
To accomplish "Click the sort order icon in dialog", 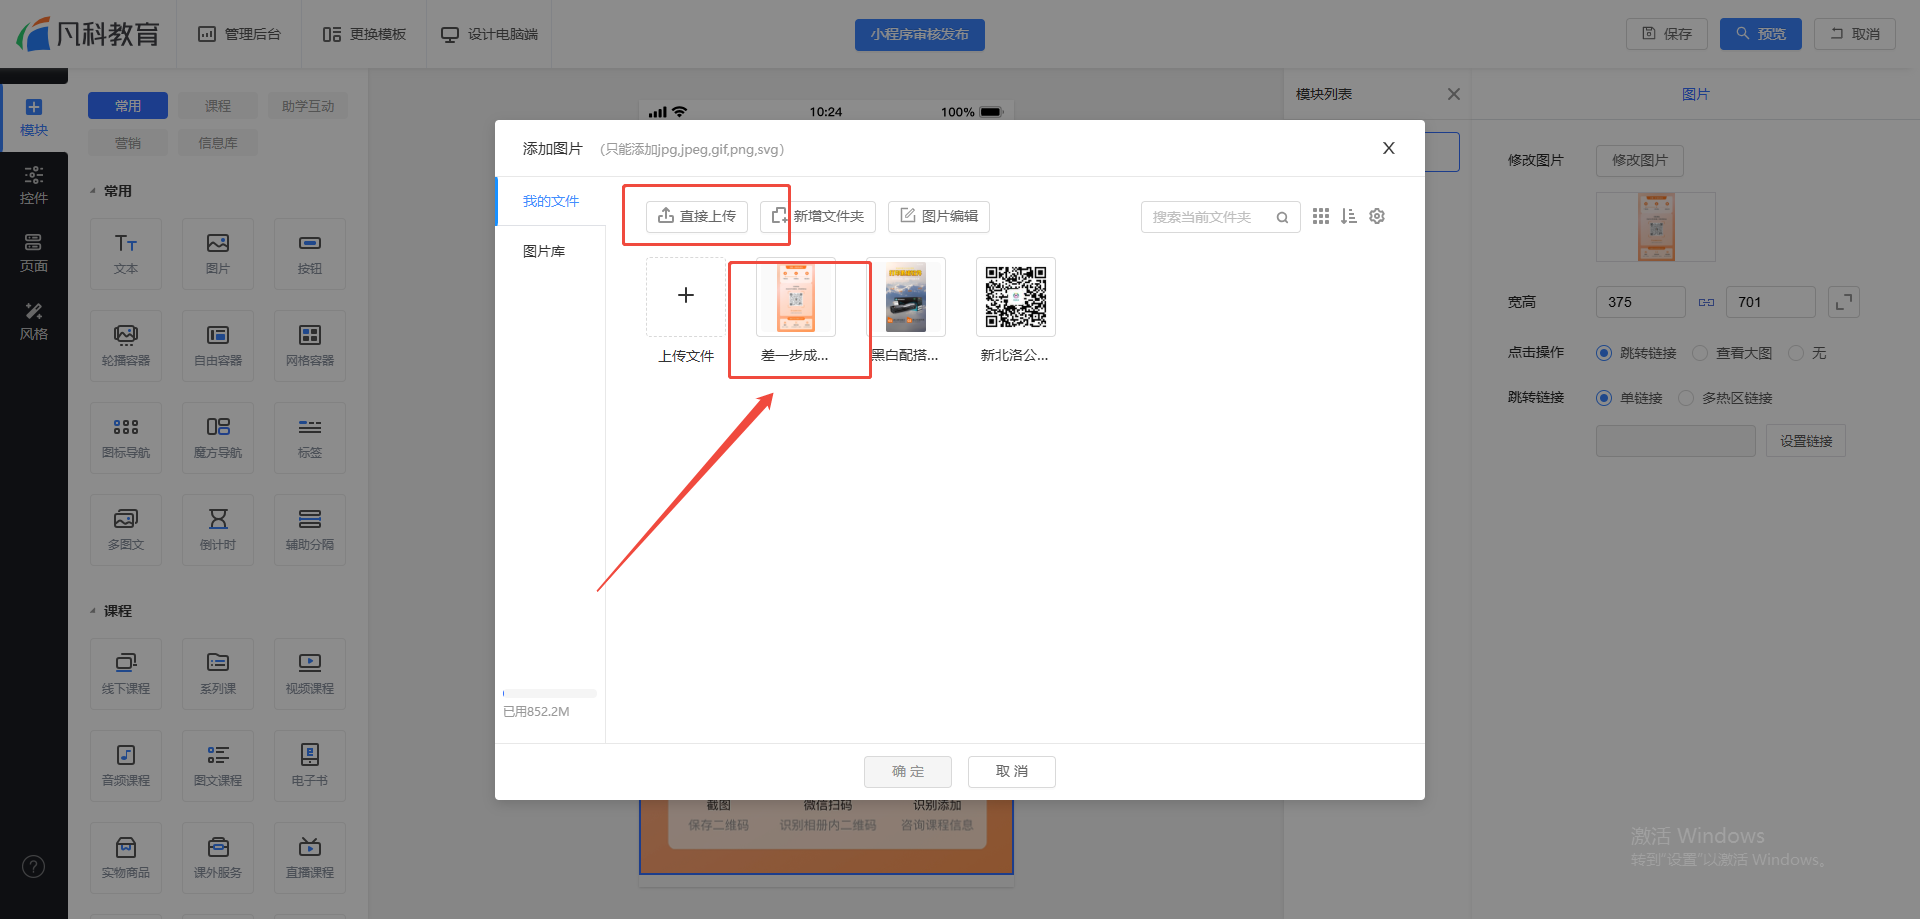I will point(1348,216).
